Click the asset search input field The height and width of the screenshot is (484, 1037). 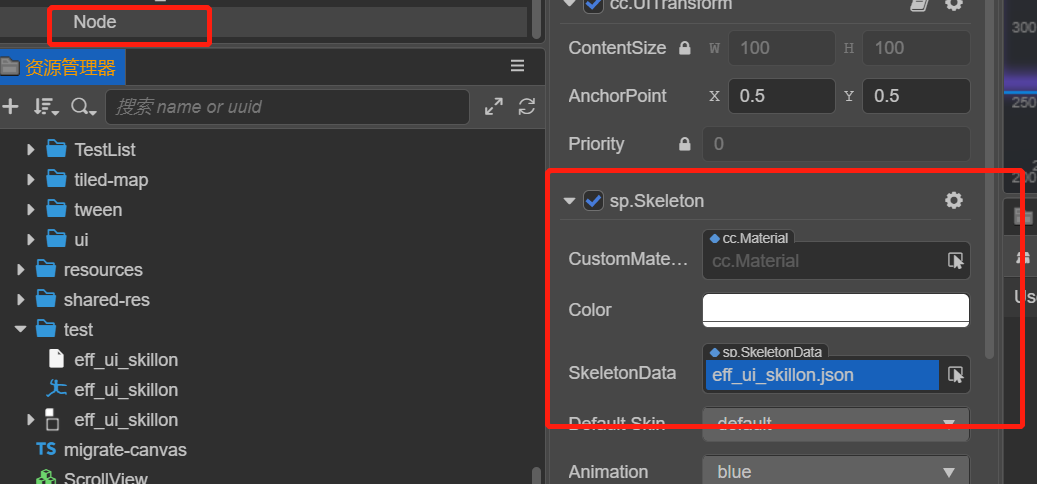point(287,107)
